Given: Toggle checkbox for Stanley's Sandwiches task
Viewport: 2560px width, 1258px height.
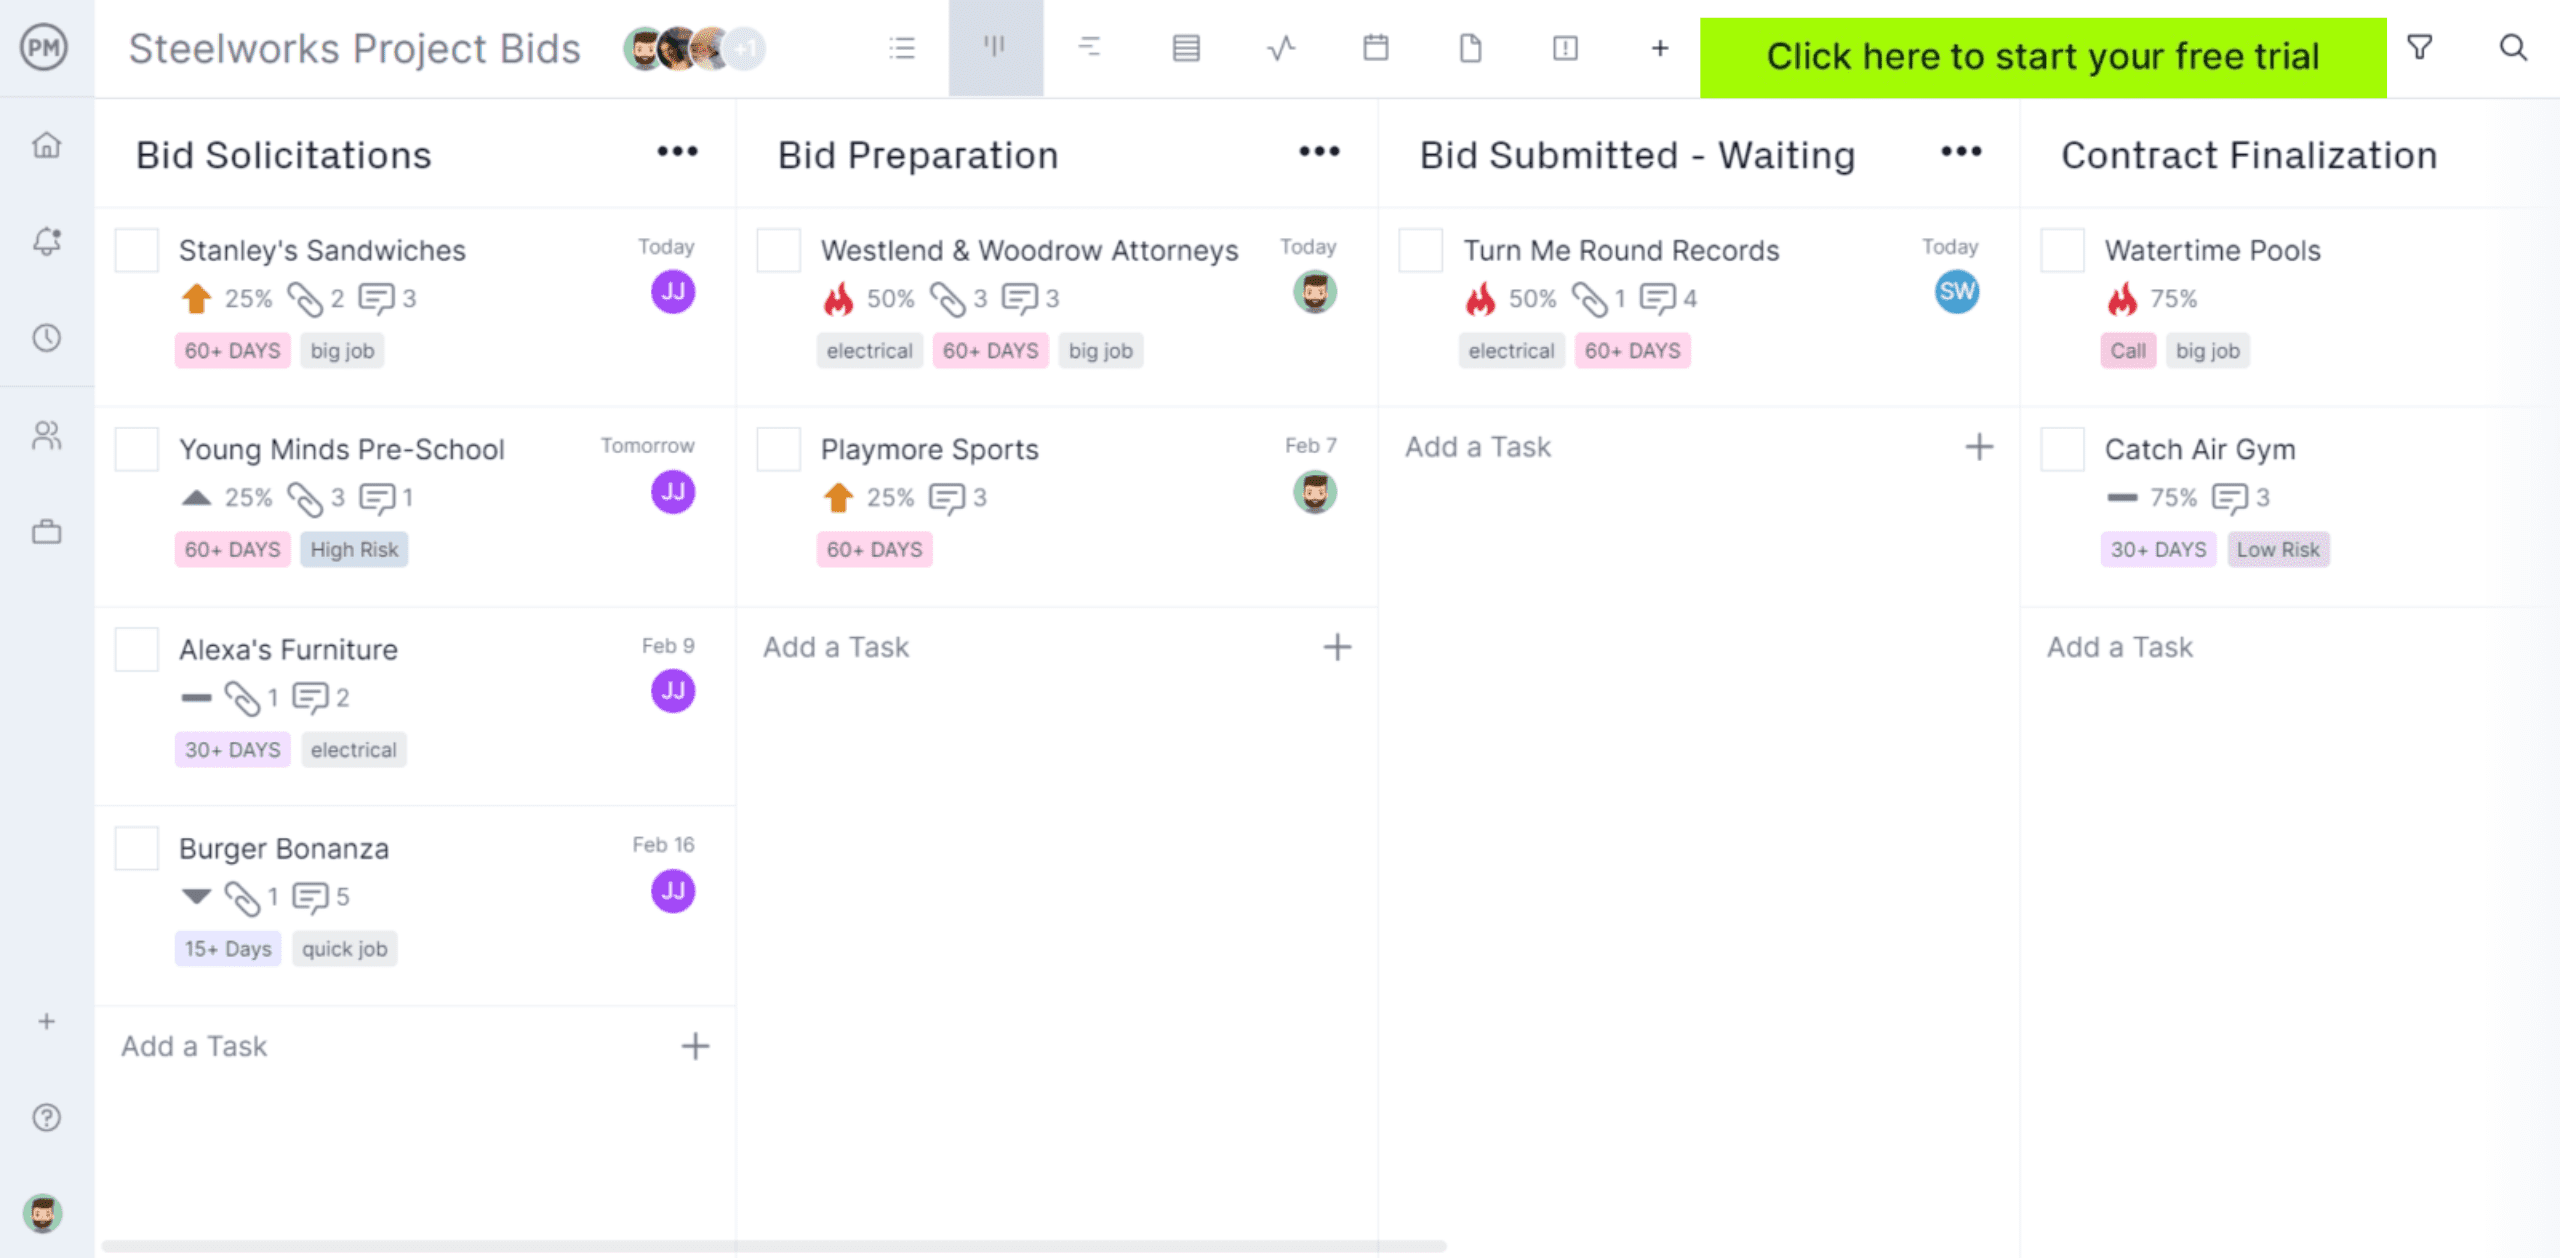Looking at the screenshot, I should point(137,250).
